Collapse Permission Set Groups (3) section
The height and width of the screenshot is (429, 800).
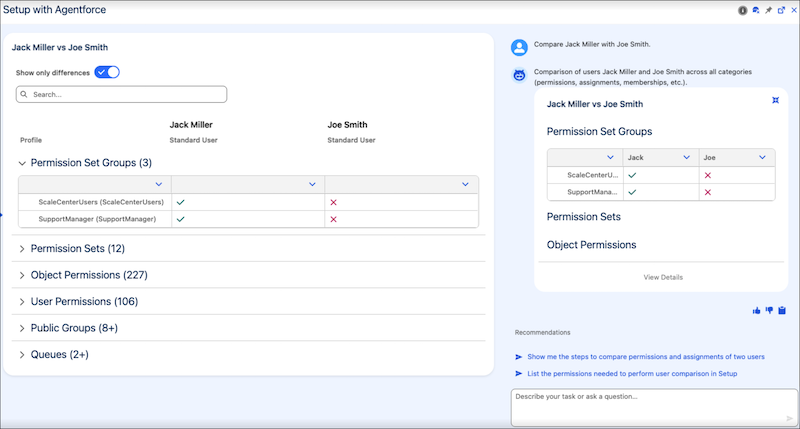(22, 163)
